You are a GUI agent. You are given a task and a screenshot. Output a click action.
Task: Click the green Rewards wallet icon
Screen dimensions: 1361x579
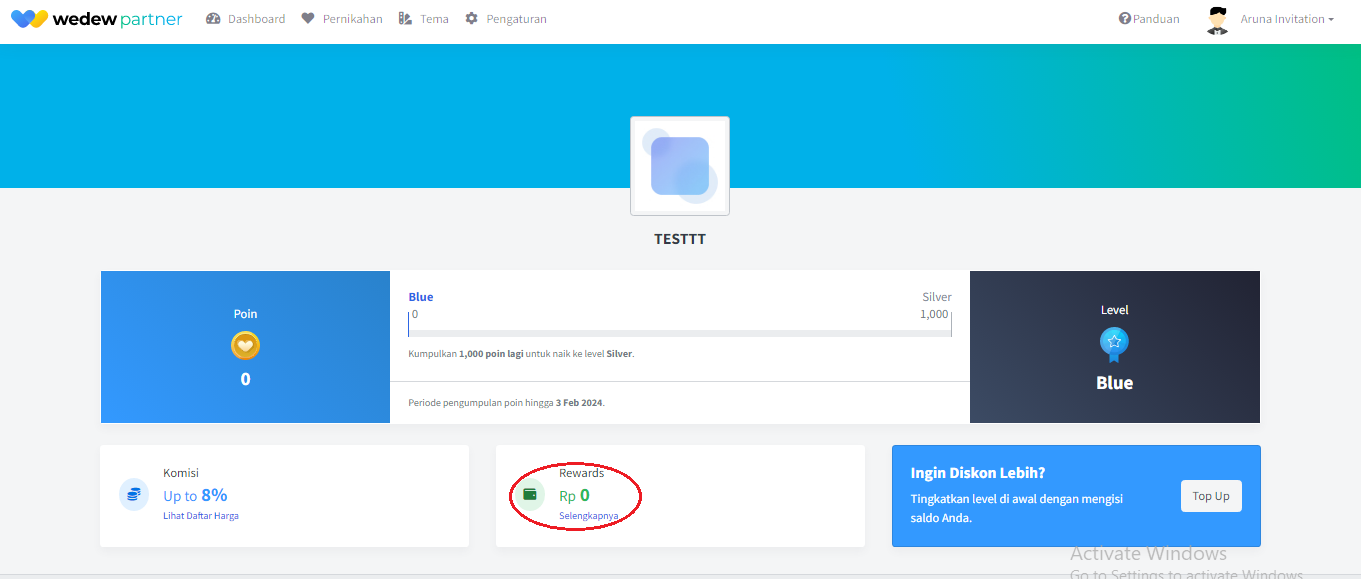[530, 494]
